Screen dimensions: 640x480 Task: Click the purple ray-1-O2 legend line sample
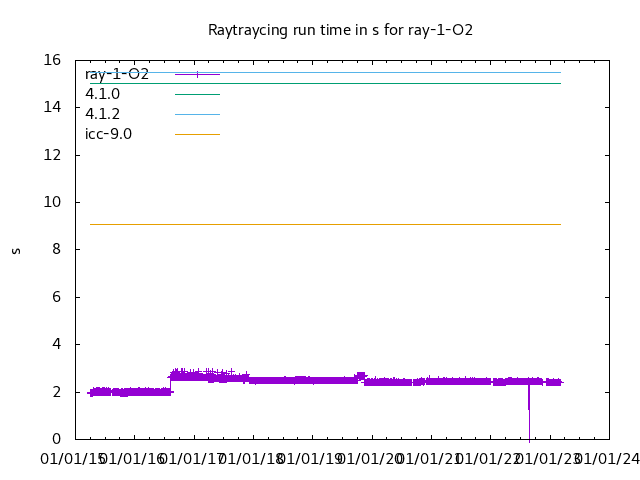click(197, 74)
